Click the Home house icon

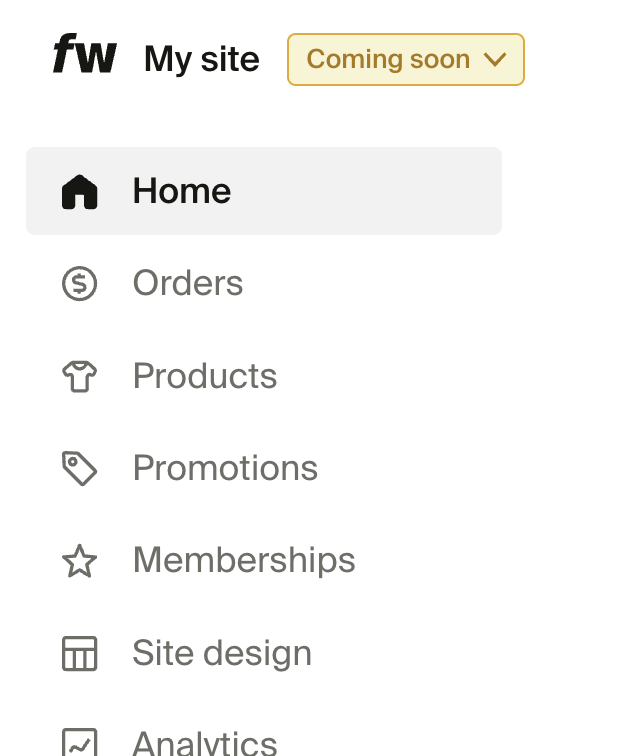80,192
